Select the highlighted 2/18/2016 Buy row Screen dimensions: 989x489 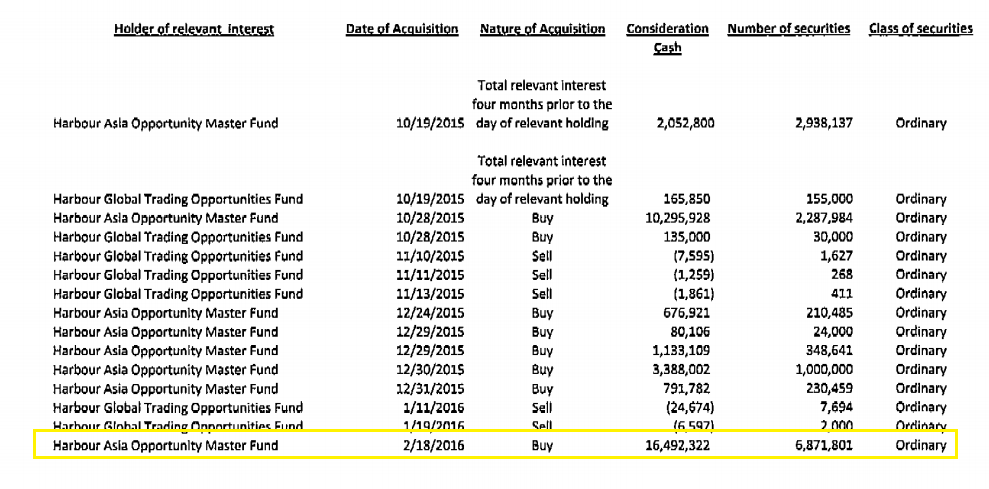496,444
